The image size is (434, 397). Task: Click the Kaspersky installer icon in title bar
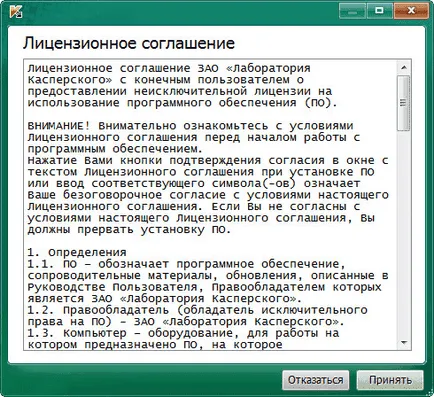coord(16,11)
